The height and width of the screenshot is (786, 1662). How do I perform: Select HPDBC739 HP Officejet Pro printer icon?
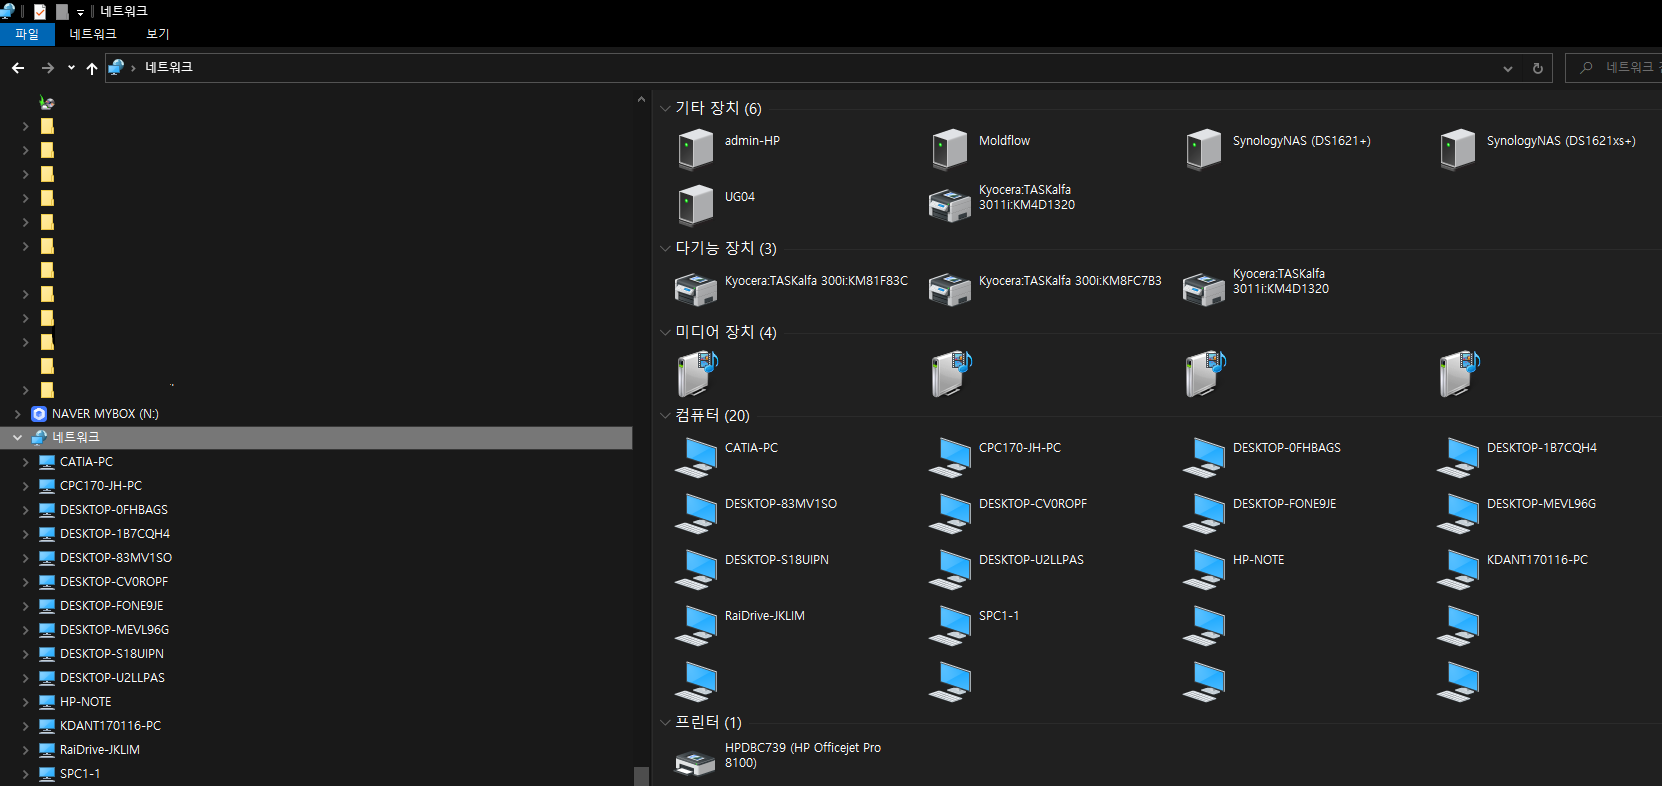(x=696, y=763)
